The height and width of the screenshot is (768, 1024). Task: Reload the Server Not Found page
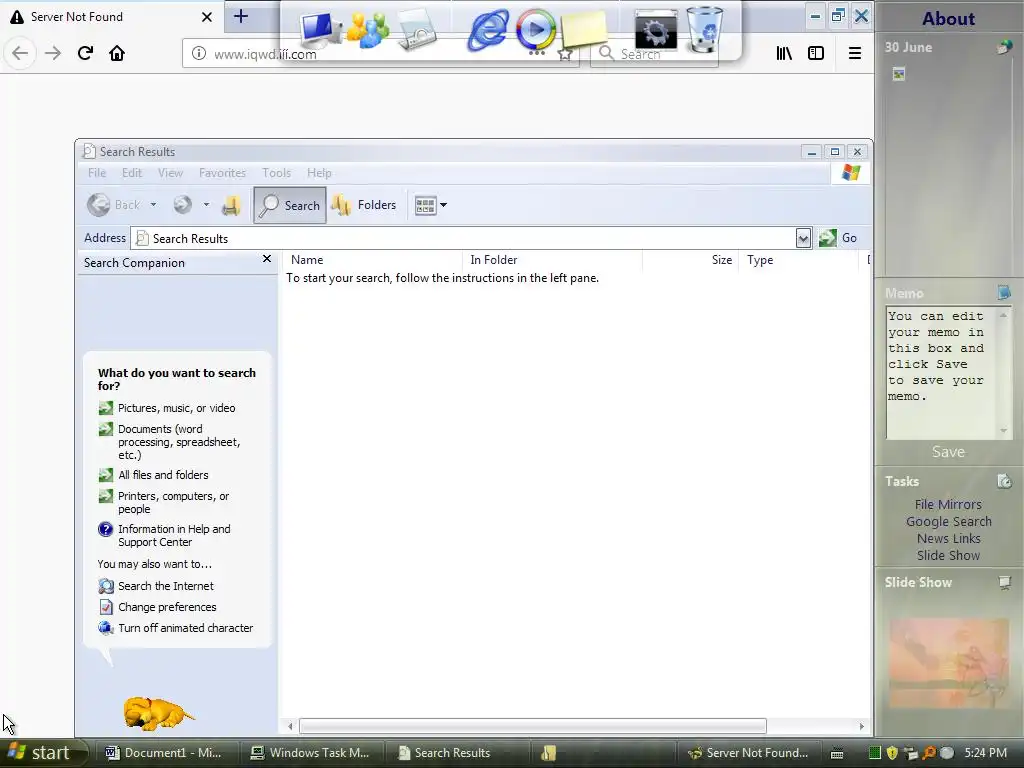85,53
